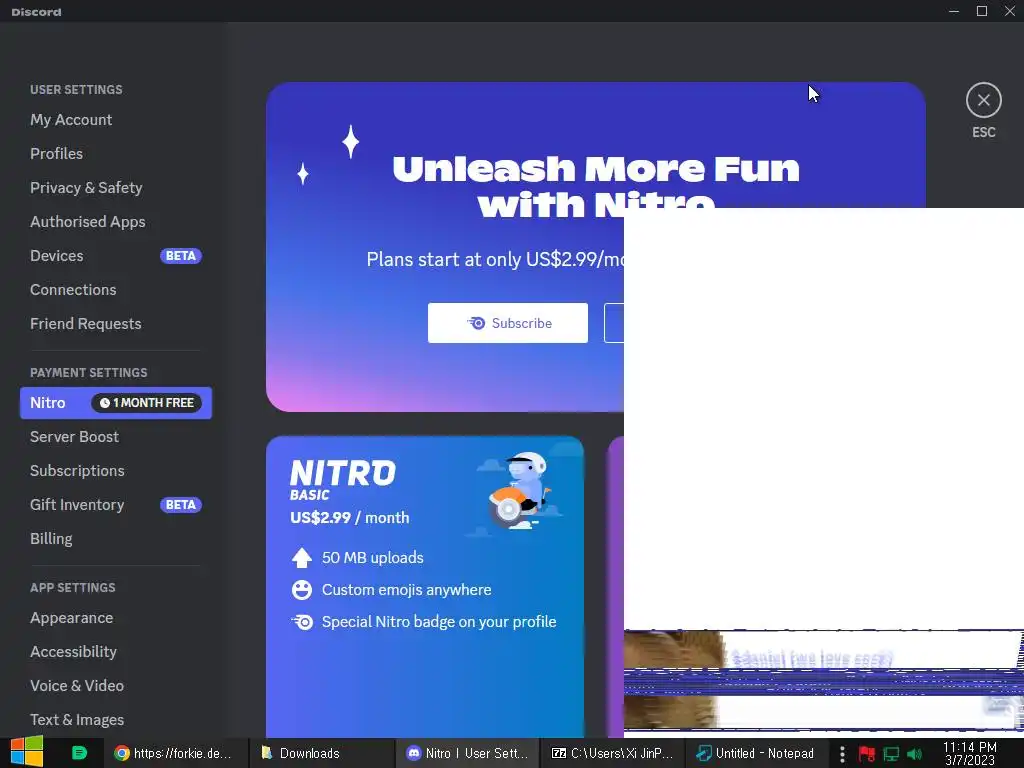Open Voice & Video settings

coord(76,686)
